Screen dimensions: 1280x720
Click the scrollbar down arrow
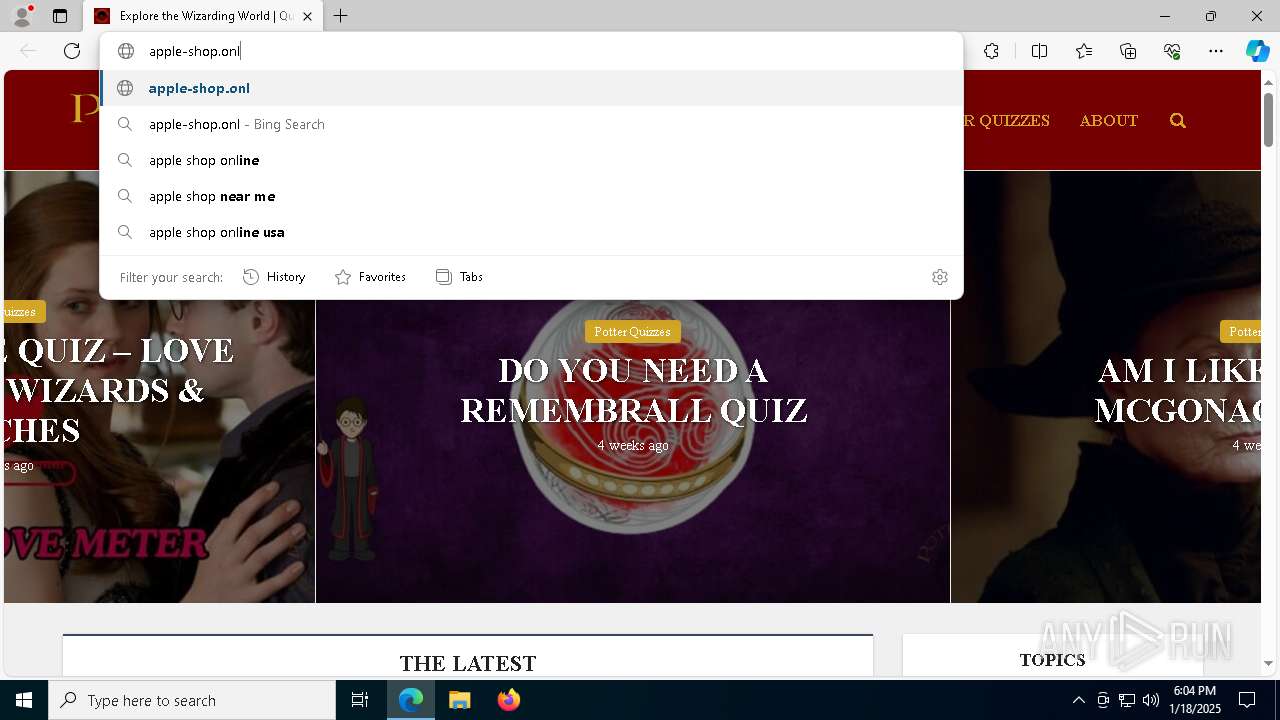coord(1268,663)
